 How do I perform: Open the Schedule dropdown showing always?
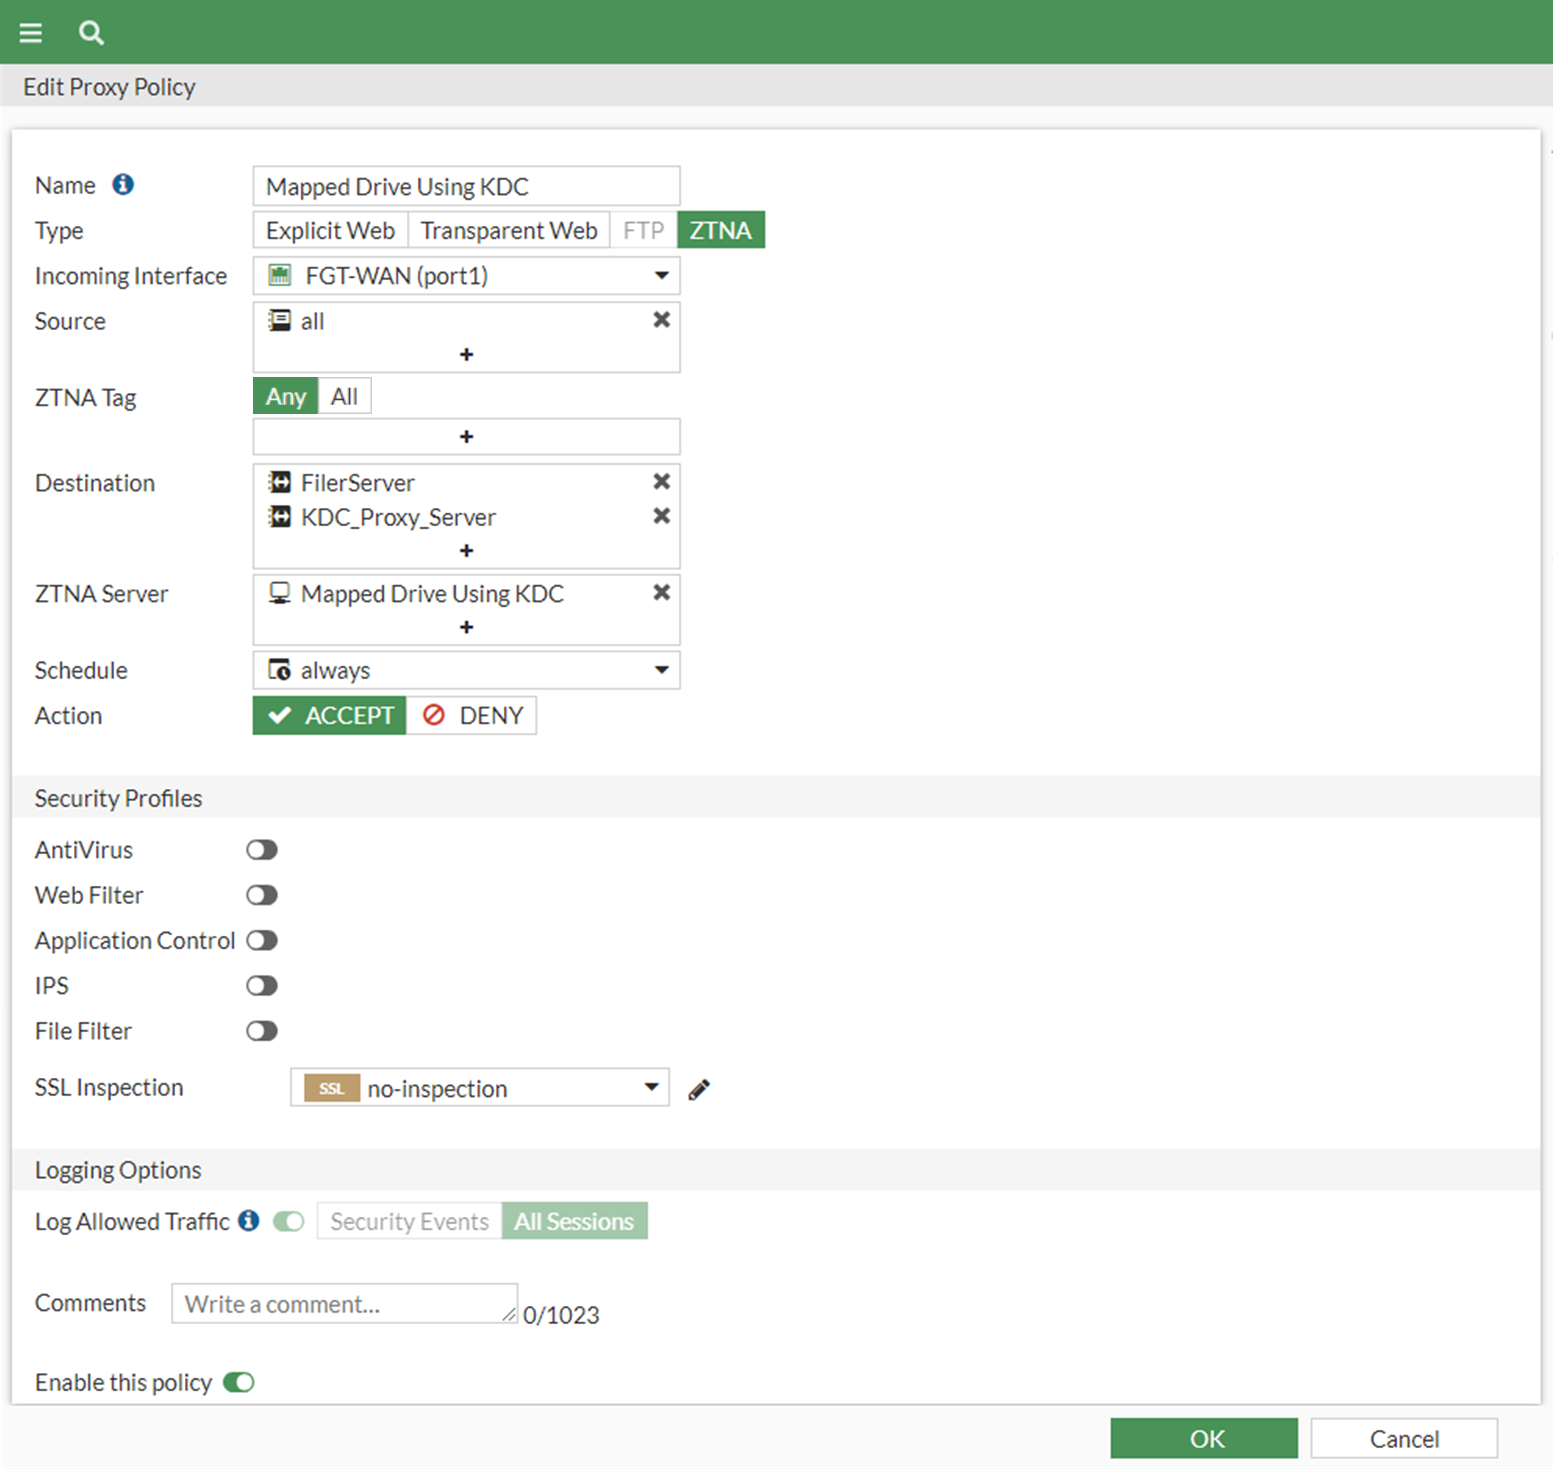[661, 670]
